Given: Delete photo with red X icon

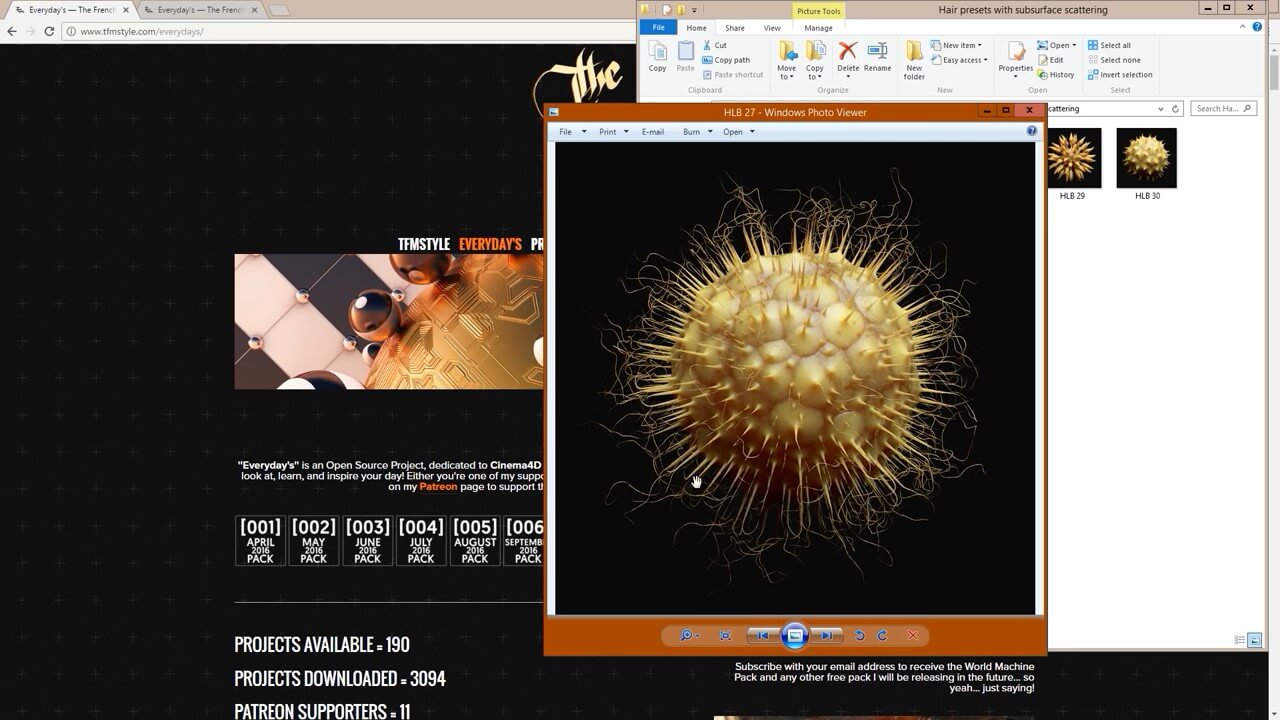Looking at the screenshot, I should pos(912,635).
